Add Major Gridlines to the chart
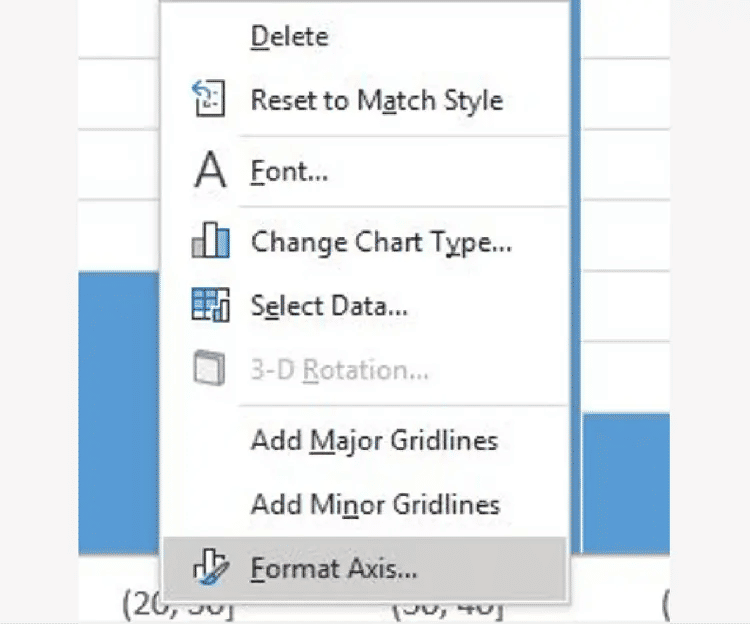Image resolution: width=750 pixels, height=624 pixels. point(375,440)
